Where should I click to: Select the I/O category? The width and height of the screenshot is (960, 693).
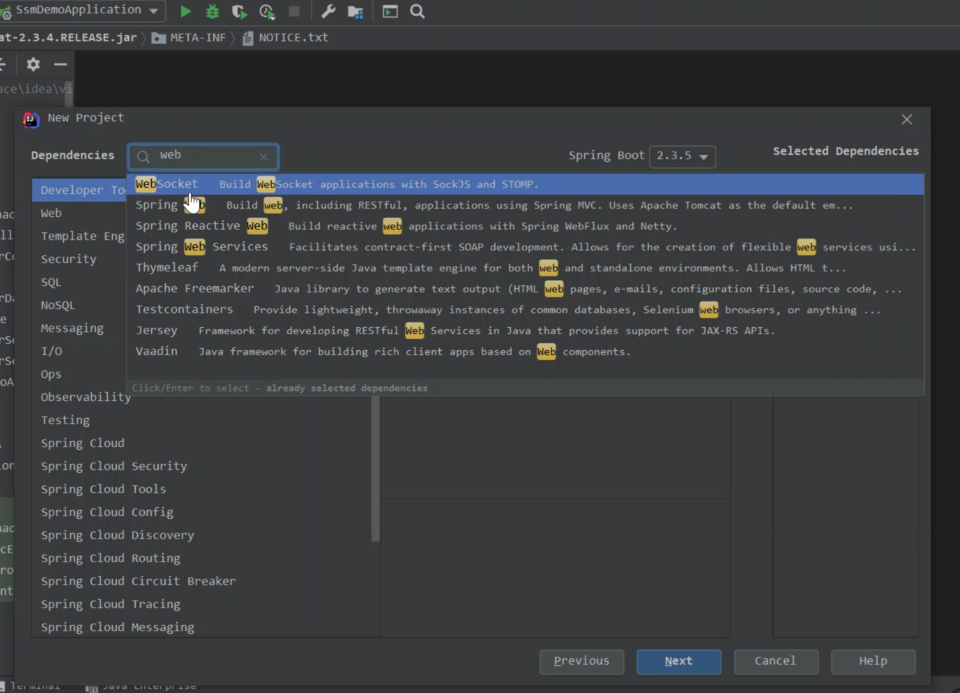click(80, 351)
